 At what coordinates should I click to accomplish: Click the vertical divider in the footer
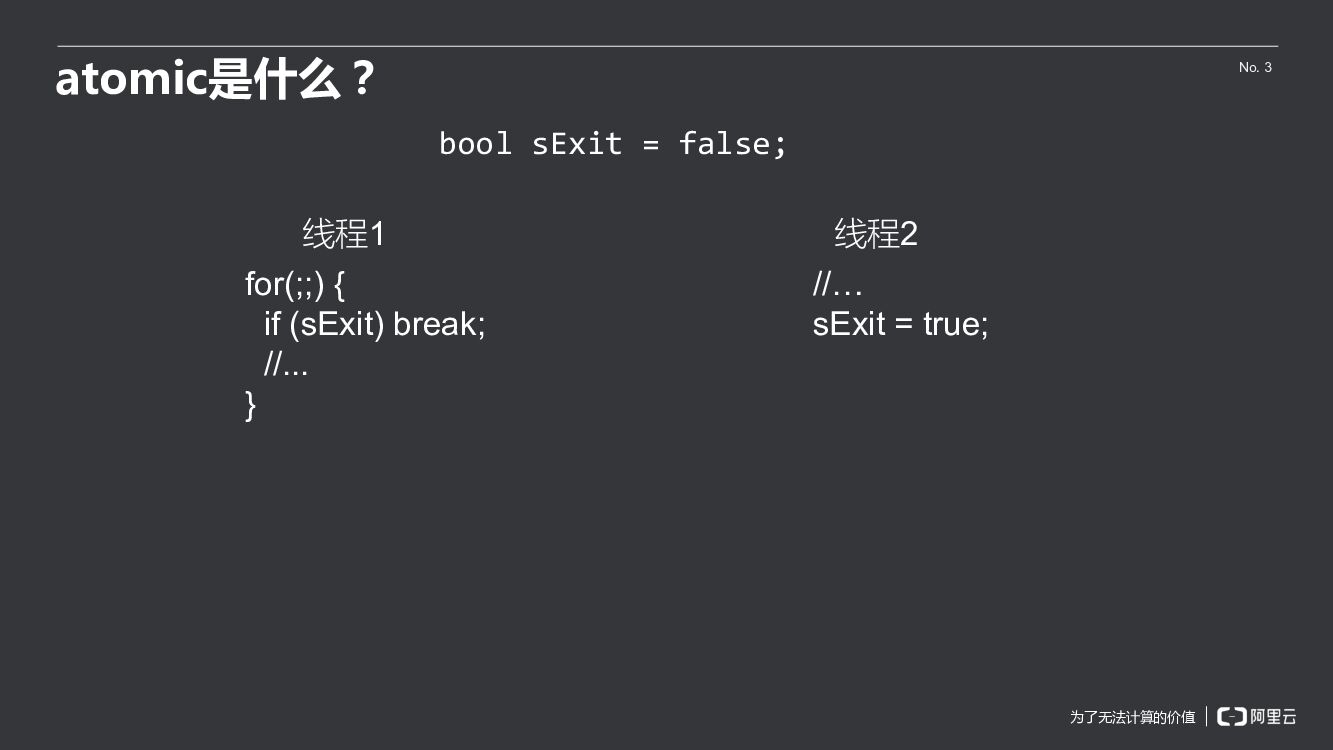point(1206,716)
